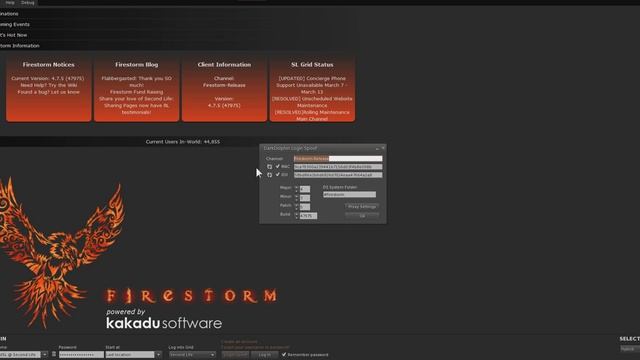This screenshot has height=360, width=640.
Task: Open the Upcoming Events section
Action: click(x=15, y=24)
